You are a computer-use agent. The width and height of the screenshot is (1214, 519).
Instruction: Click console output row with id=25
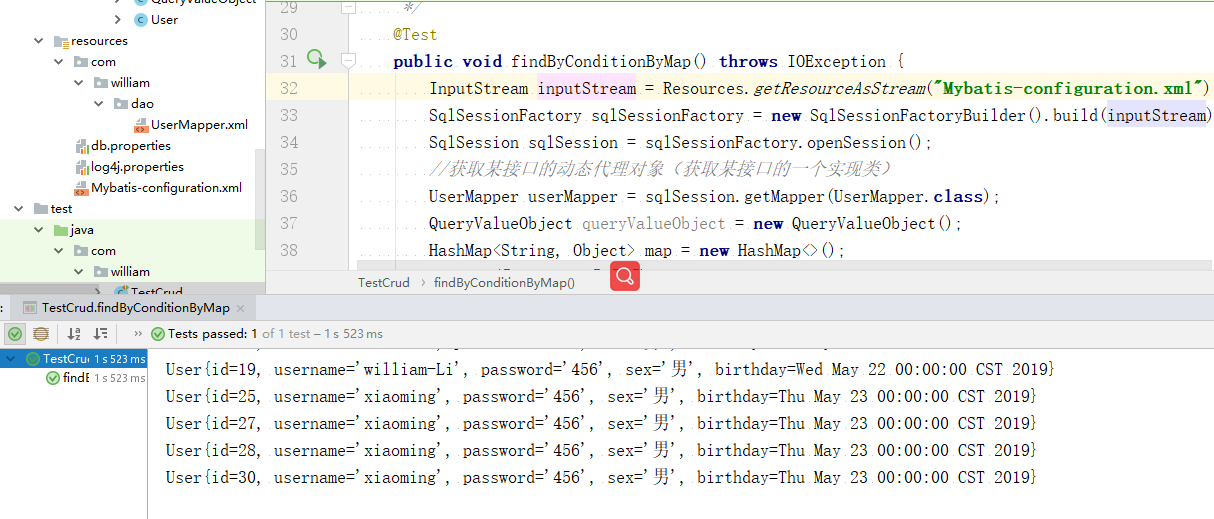pyautogui.click(x=601, y=396)
